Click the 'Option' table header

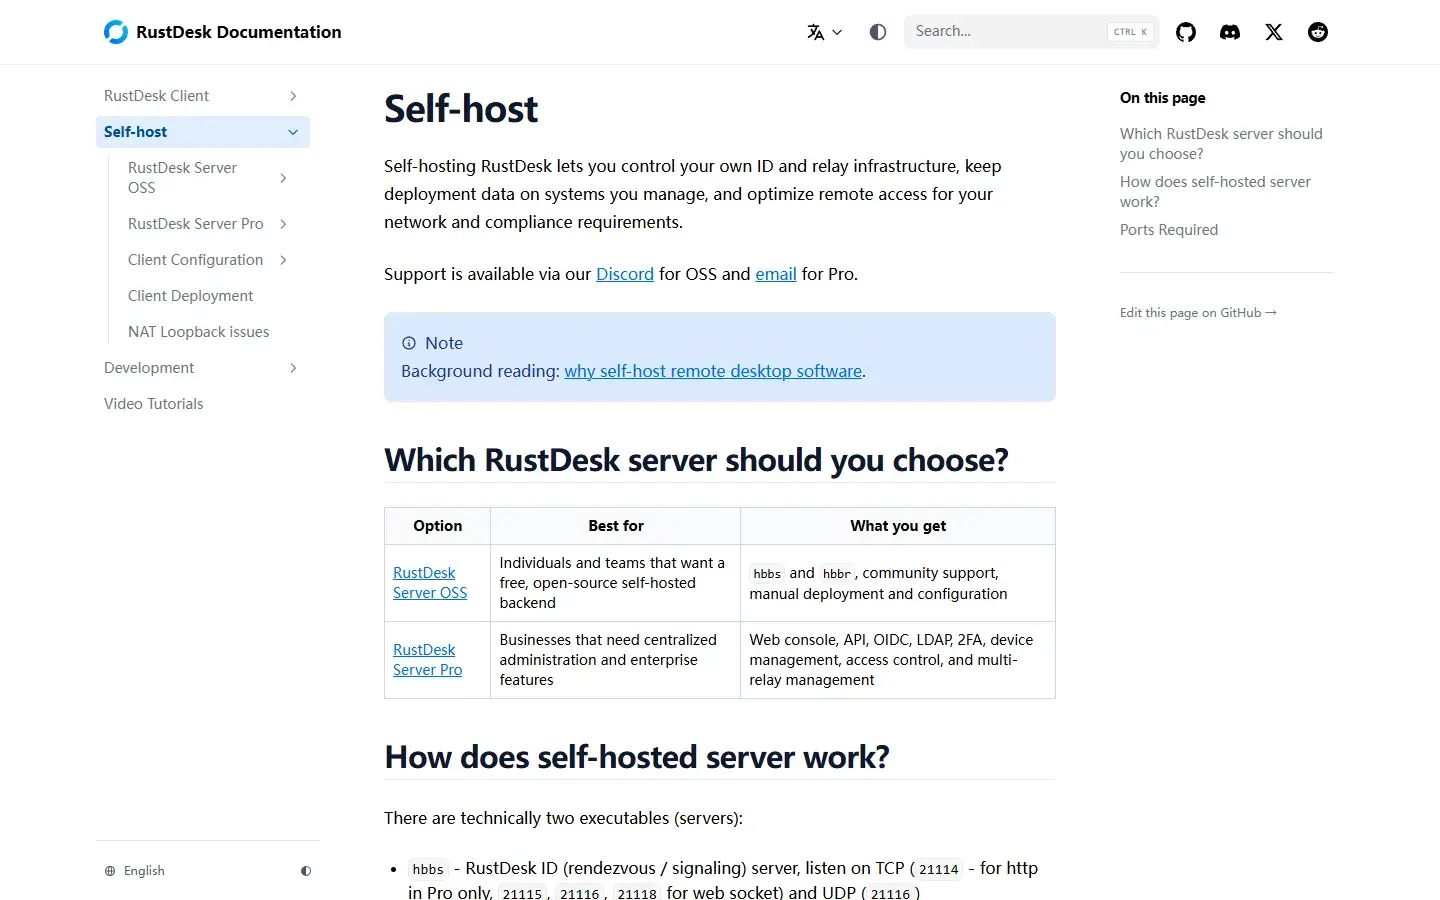pyautogui.click(x=438, y=526)
